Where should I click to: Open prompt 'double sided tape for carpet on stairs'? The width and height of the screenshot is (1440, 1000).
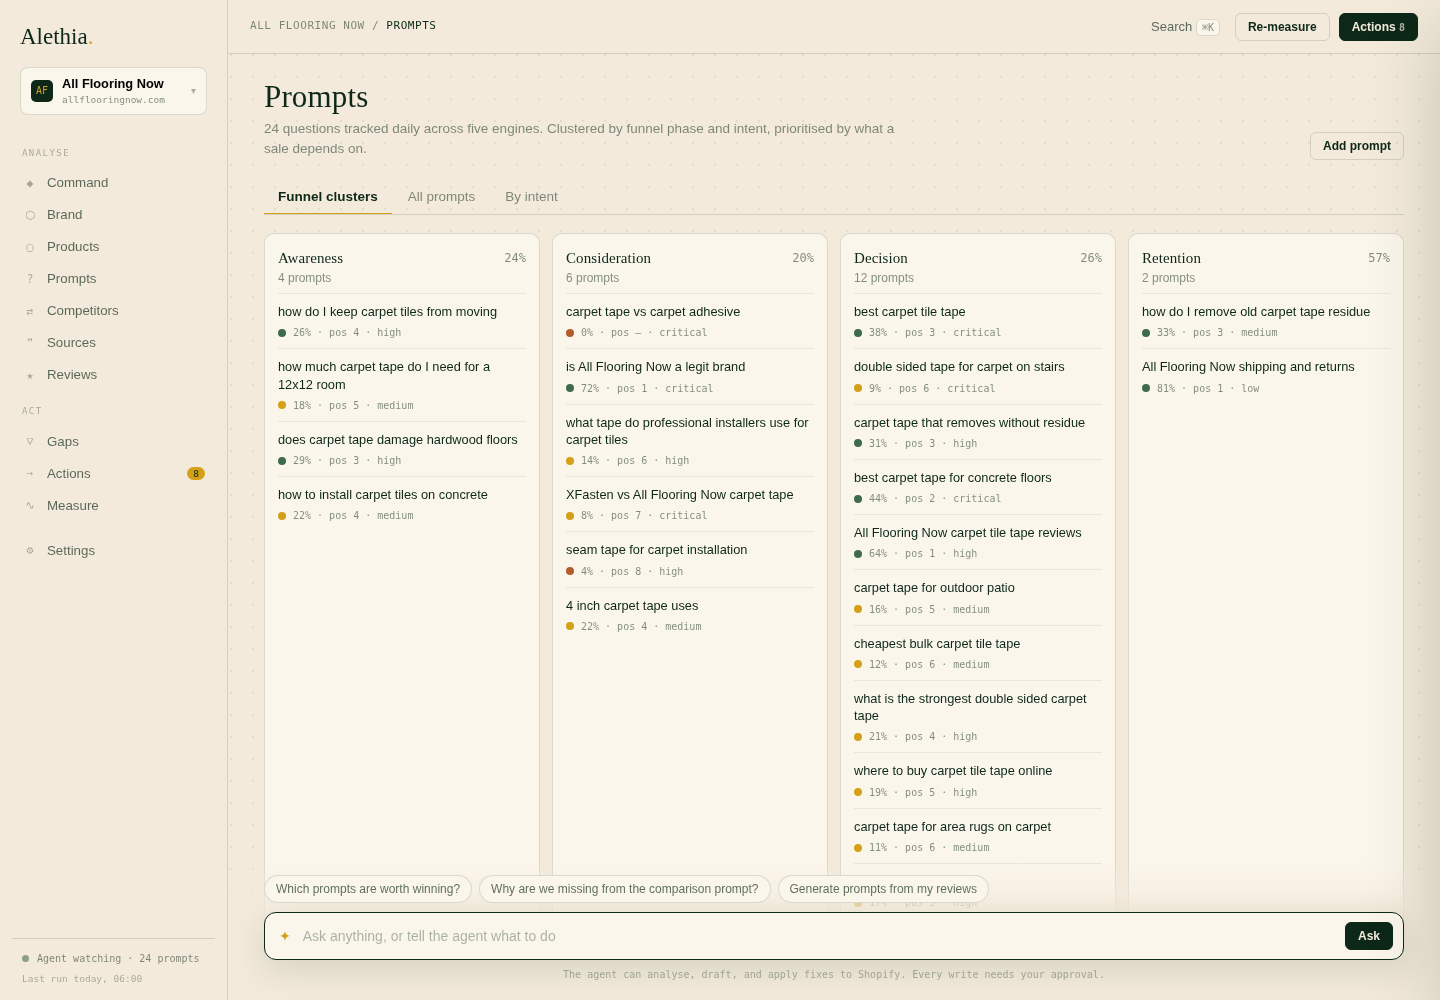point(978,377)
